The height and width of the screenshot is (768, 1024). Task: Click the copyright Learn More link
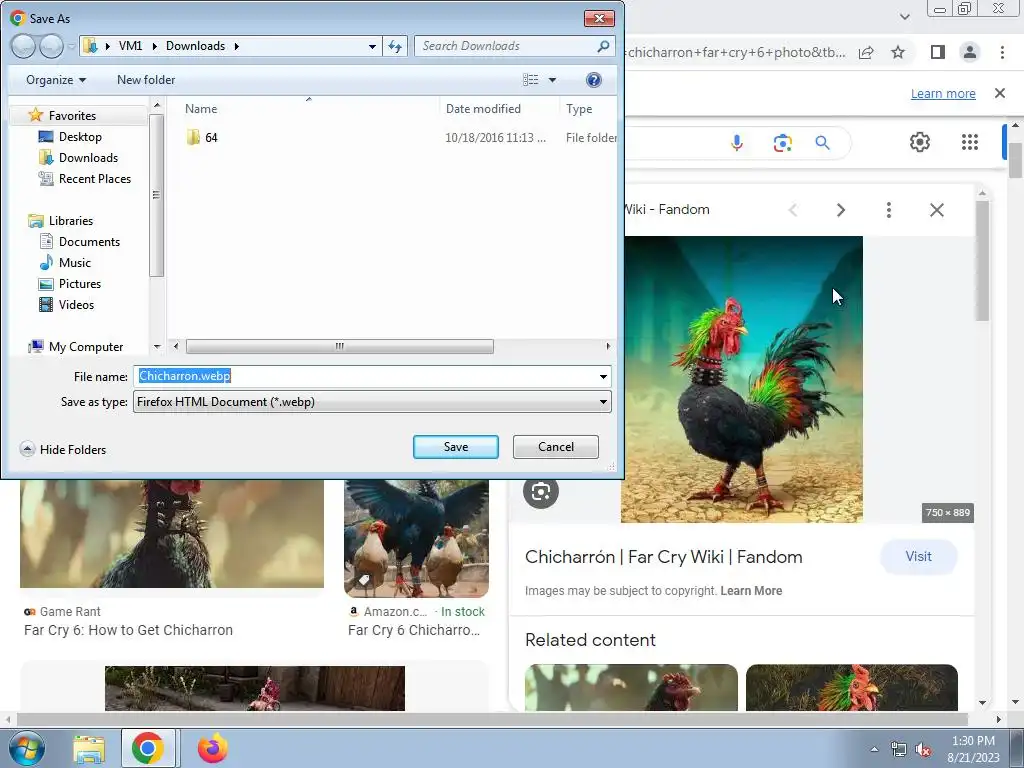[x=751, y=590]
